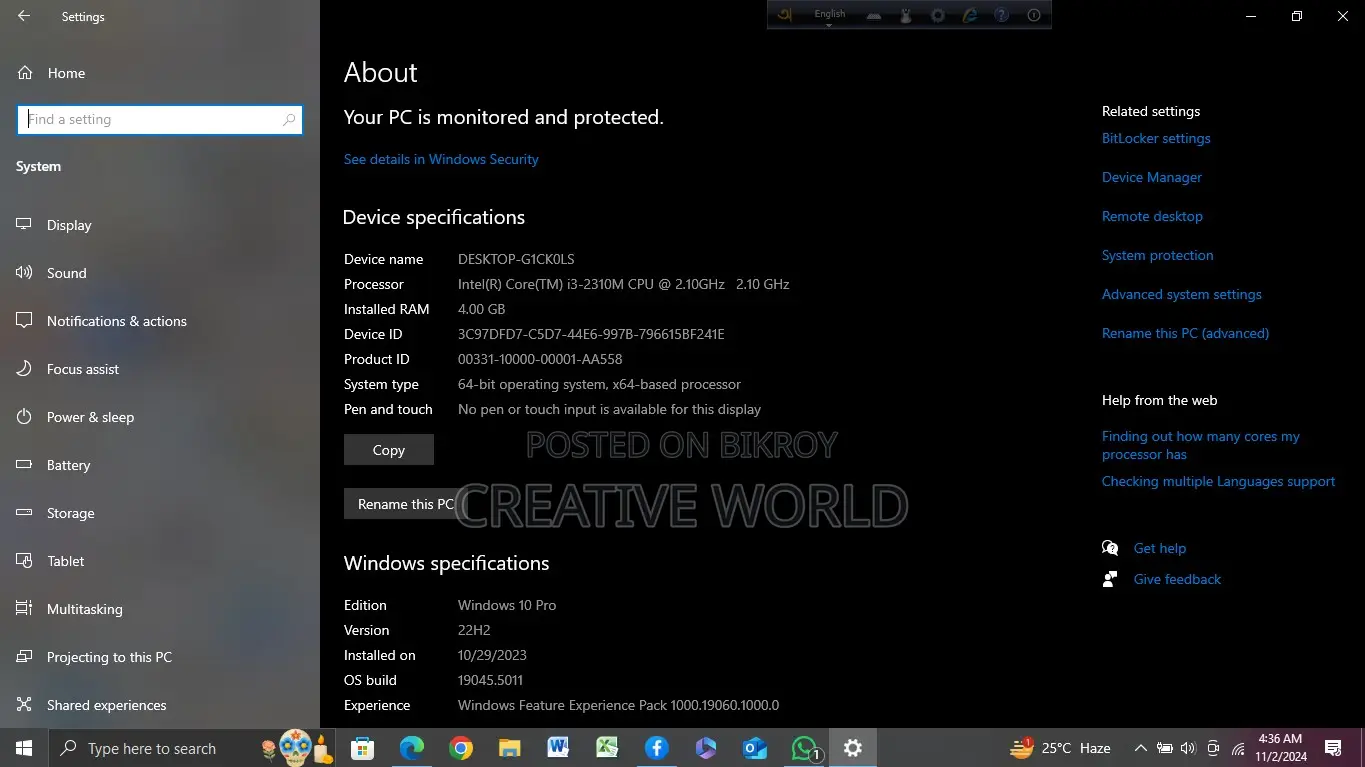Click the Internet Explorer icon in floating bar
This screenshot has height=767, width=1365.
969,15
